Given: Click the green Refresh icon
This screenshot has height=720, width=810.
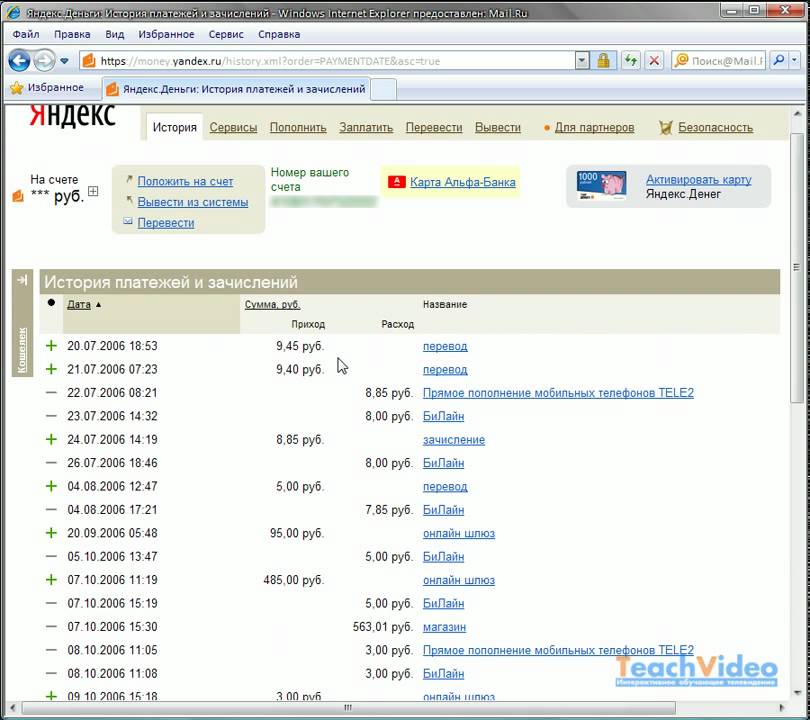Looking at the screenshot, I should (630, 61).
